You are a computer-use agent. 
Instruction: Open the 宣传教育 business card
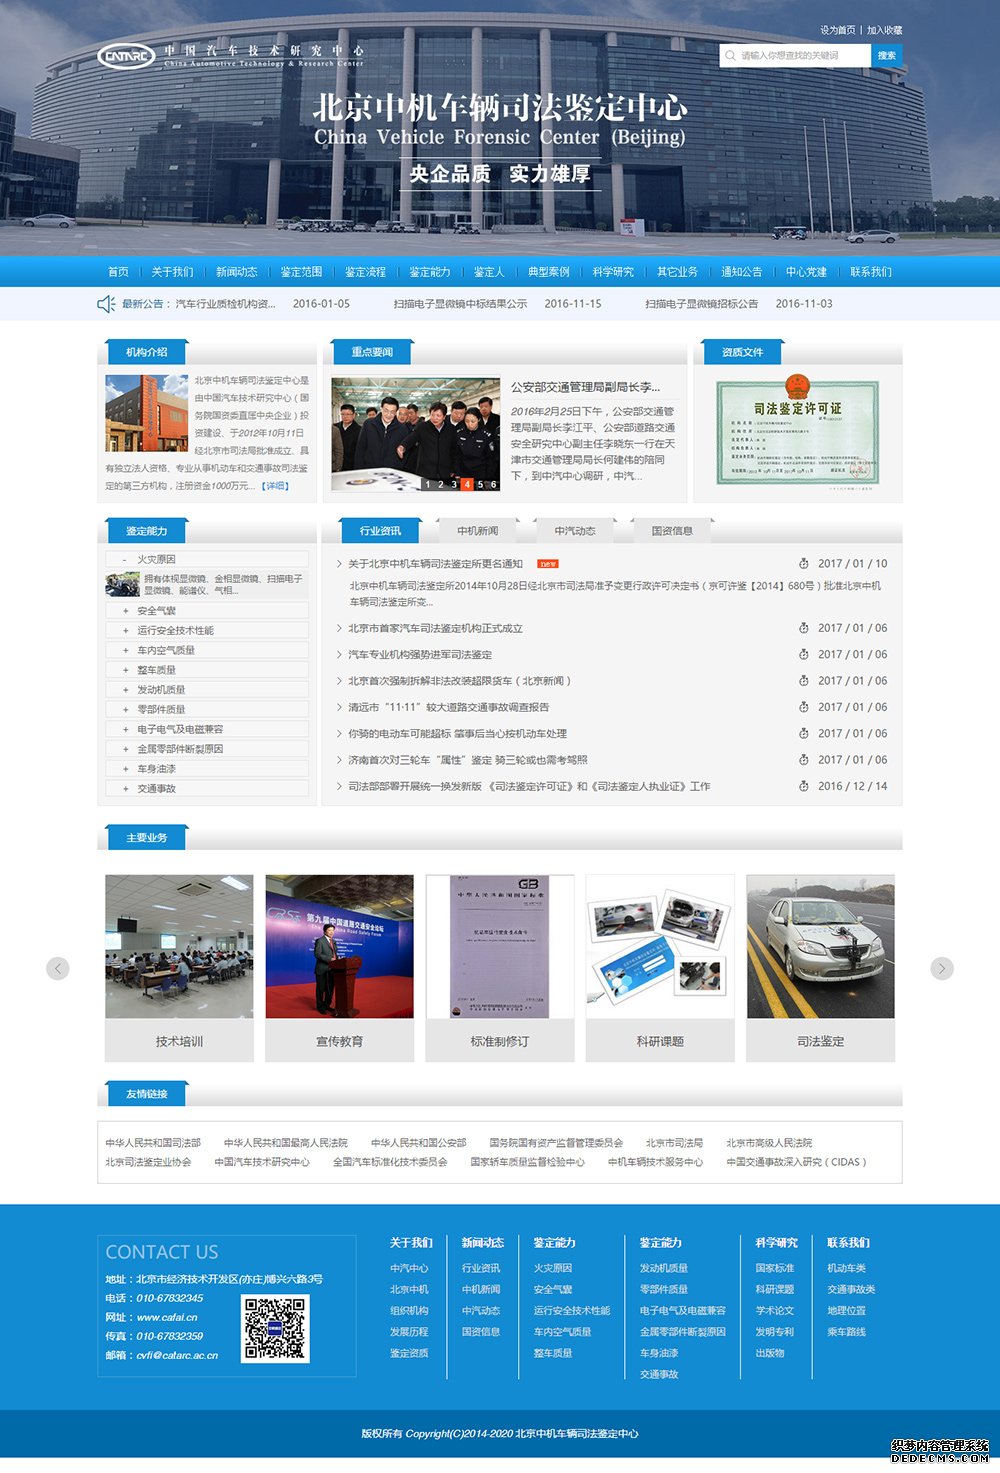[340, 968]
